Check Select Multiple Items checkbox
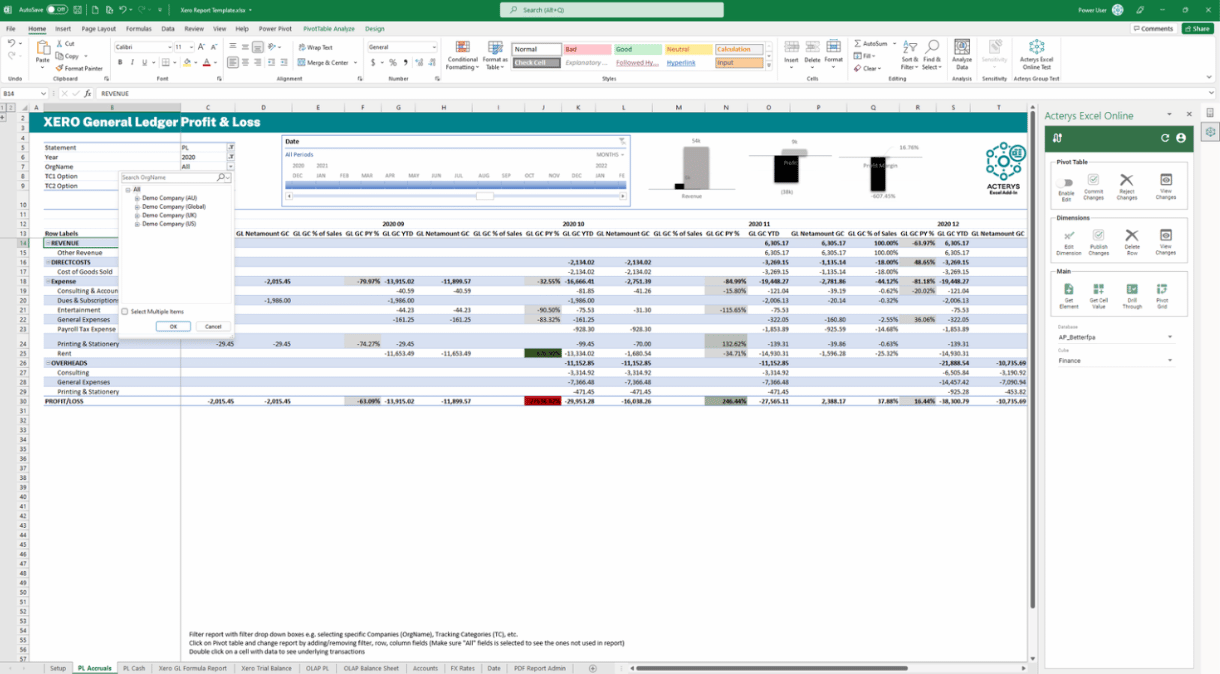The height and width of the screenshot is (674, 1220). coord(125,311)
